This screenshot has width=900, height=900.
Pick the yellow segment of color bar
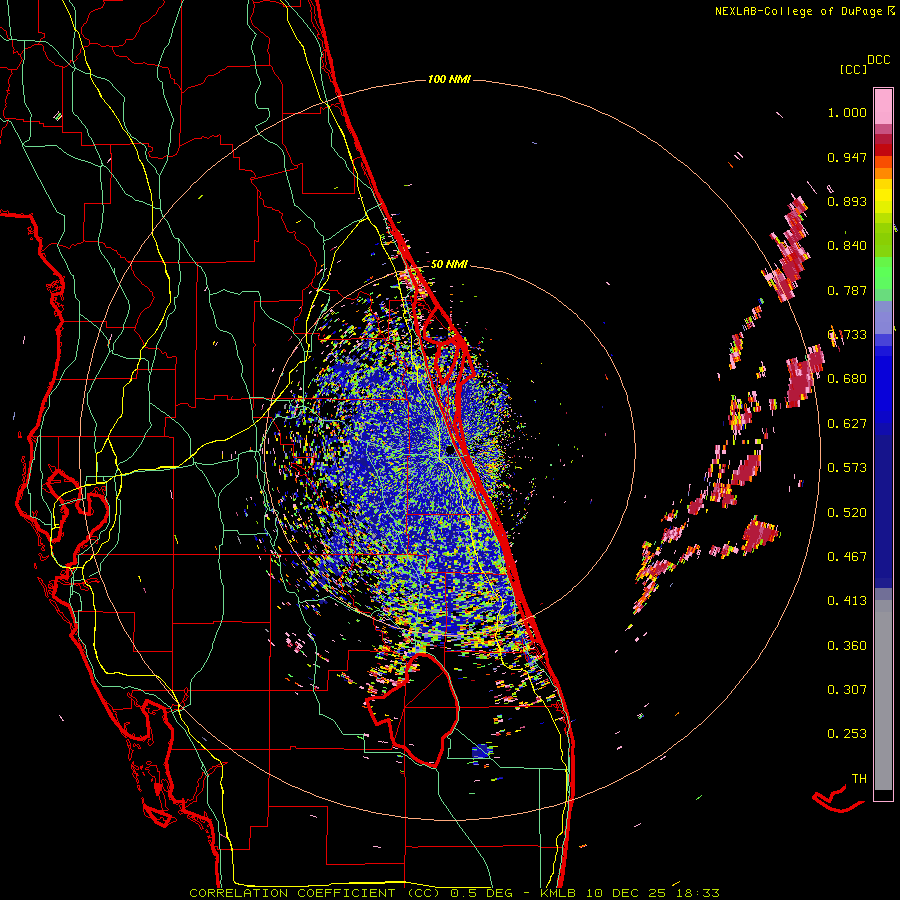click(x=883, y=196)
